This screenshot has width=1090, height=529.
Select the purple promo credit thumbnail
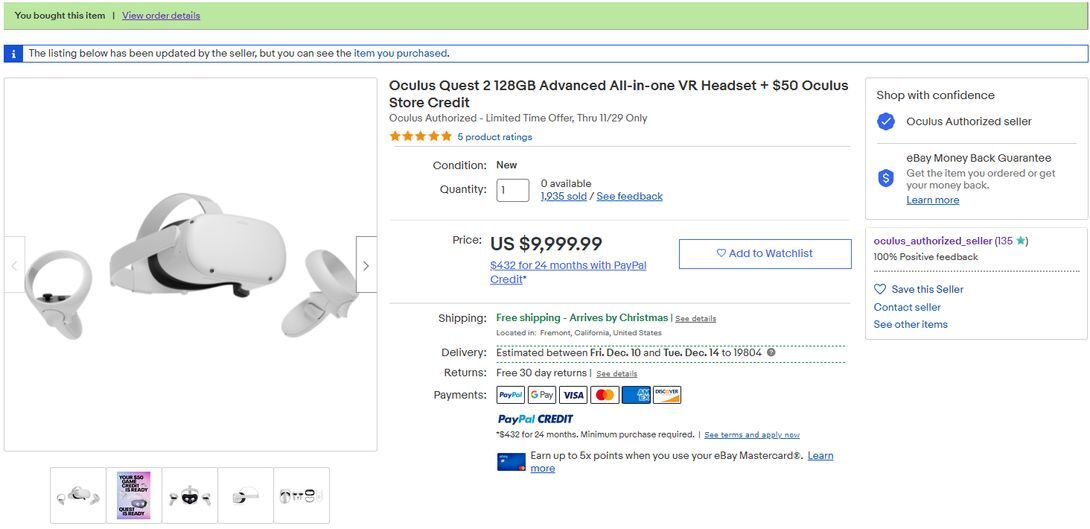(133, 495)
